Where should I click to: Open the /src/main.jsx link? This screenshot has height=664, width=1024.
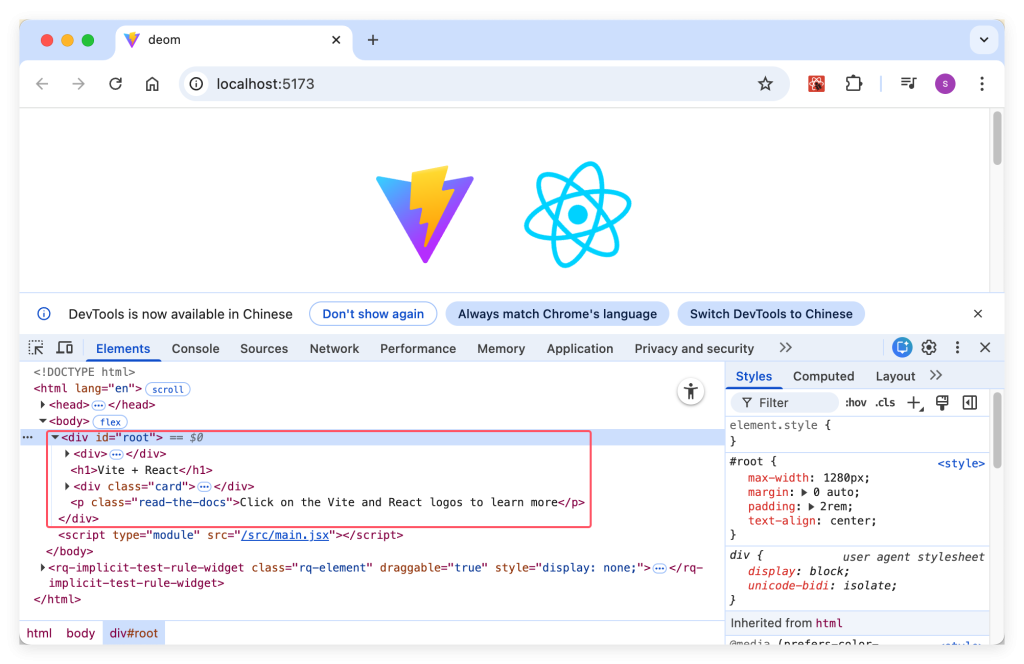285,535
